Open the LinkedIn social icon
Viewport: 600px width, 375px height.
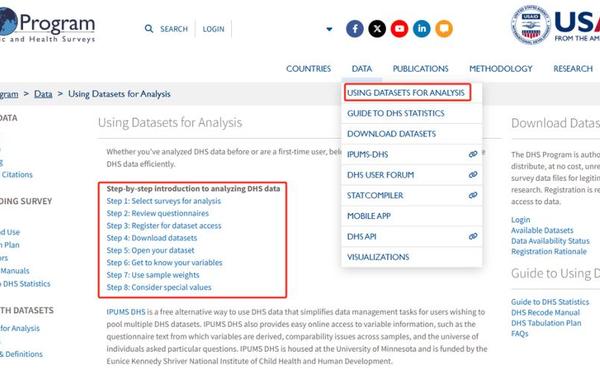422,29
